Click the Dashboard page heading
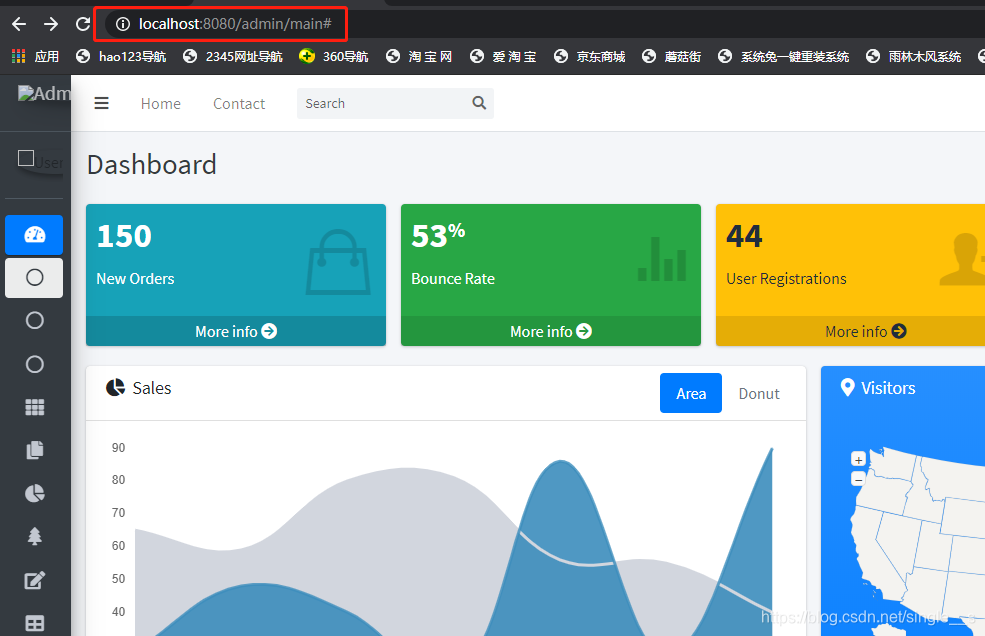 151,165
